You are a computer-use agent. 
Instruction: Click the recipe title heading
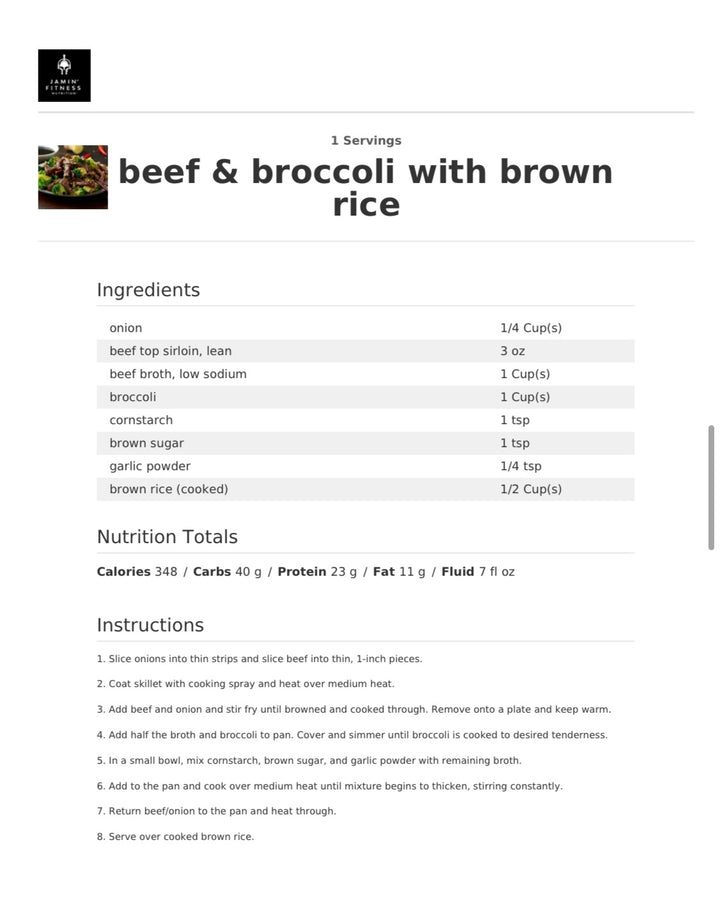coord(366,188)
